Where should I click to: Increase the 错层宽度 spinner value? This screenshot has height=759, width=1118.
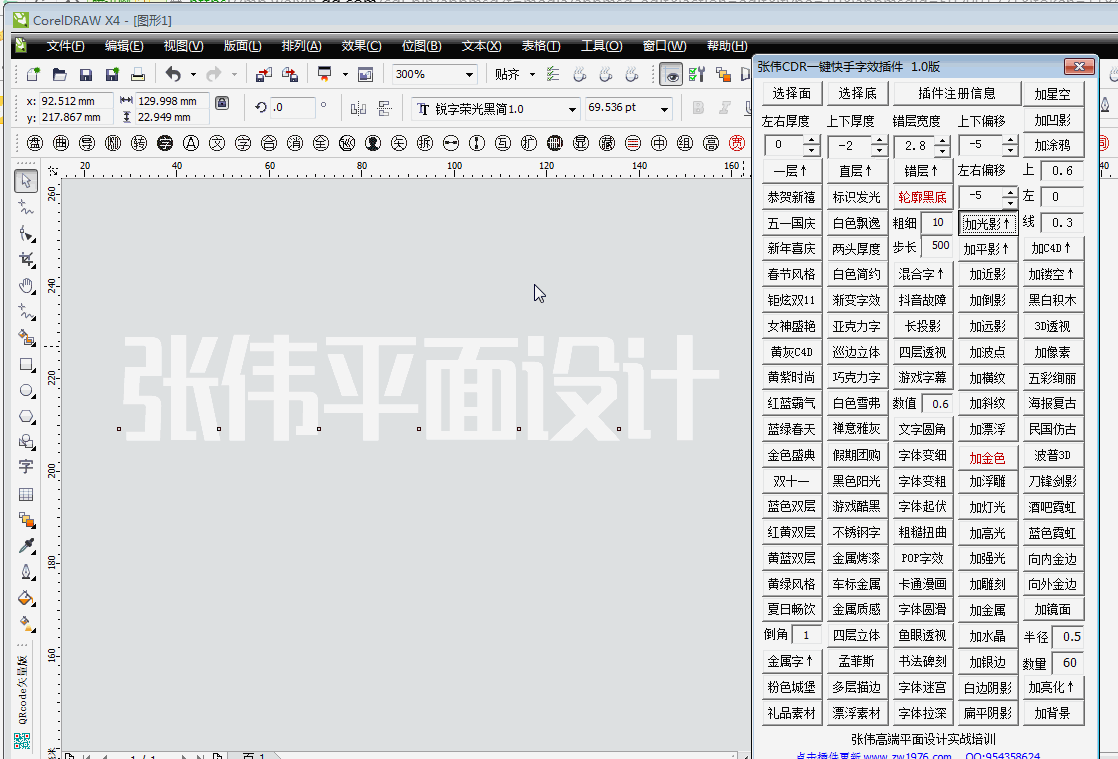[x=943, y=141]
